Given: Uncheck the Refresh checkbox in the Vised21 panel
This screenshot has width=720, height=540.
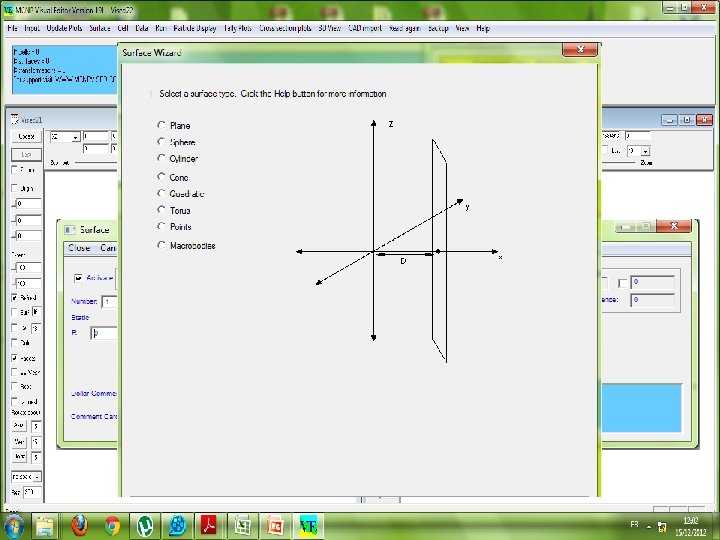Looking at the screenshot, I should [x=15, y=298].
